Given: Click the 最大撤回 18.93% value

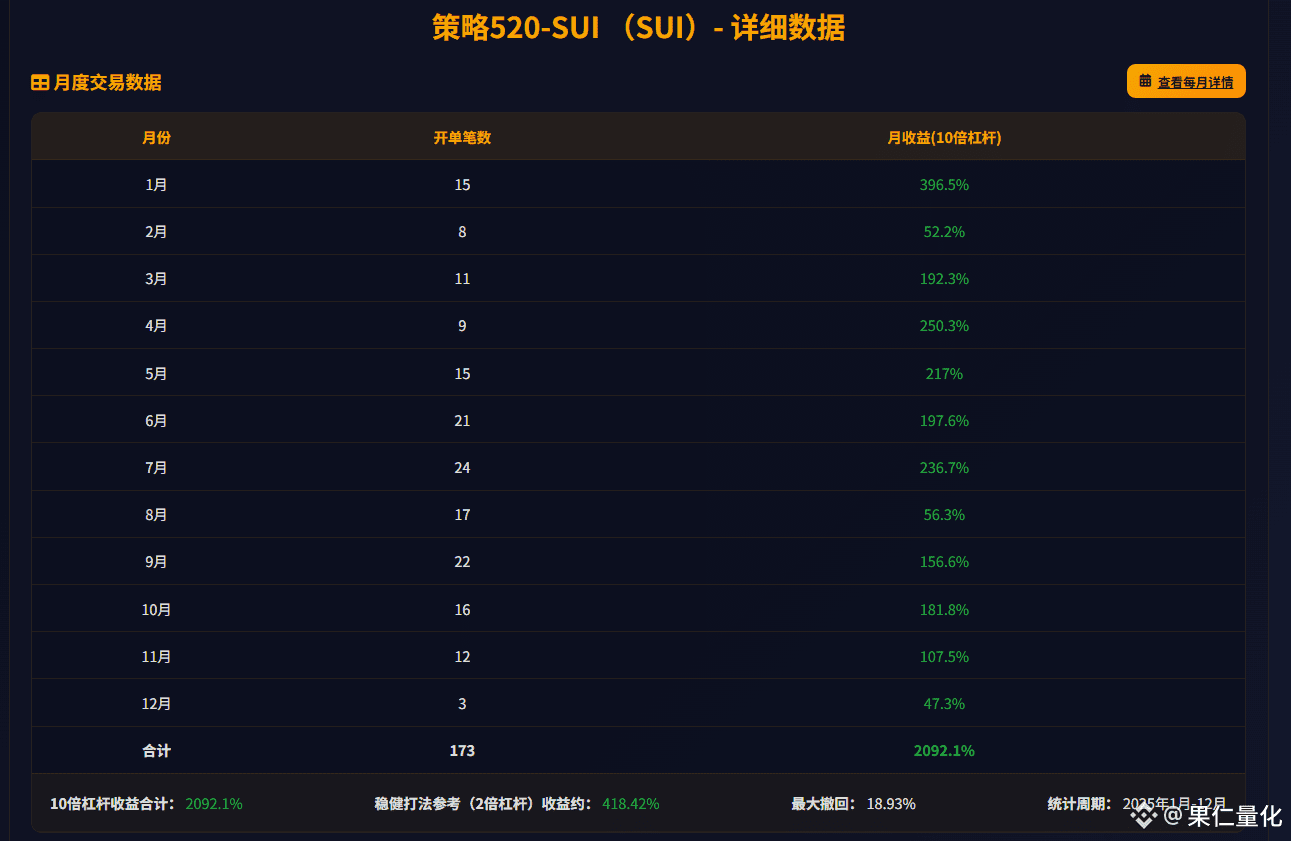Looking at the screenshot, I should pos(891,804).
